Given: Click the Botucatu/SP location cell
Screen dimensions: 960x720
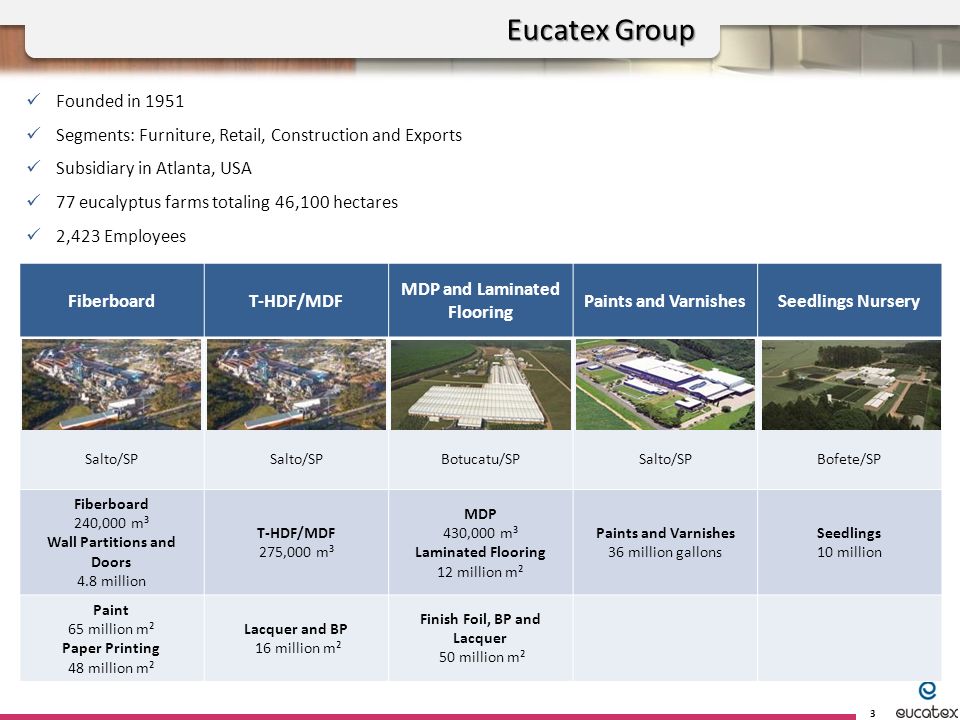Looking at the screenshot, I should [481, 459].
